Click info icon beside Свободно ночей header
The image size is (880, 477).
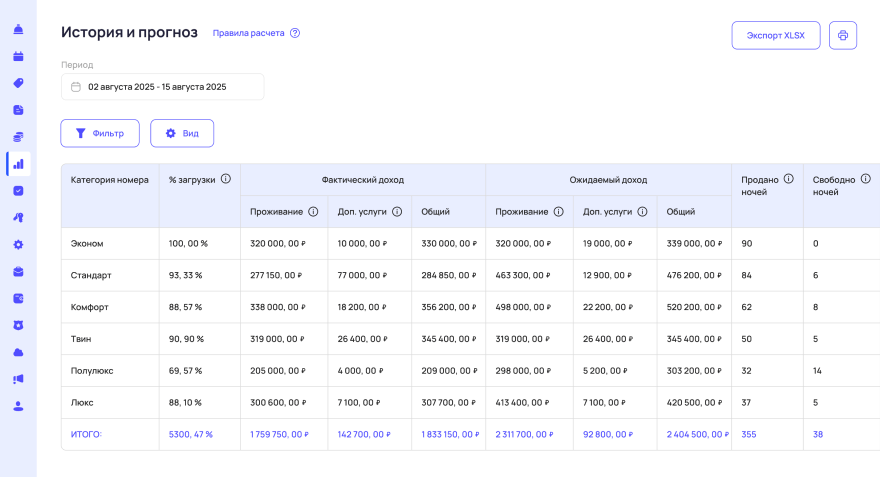pos(866,179)
